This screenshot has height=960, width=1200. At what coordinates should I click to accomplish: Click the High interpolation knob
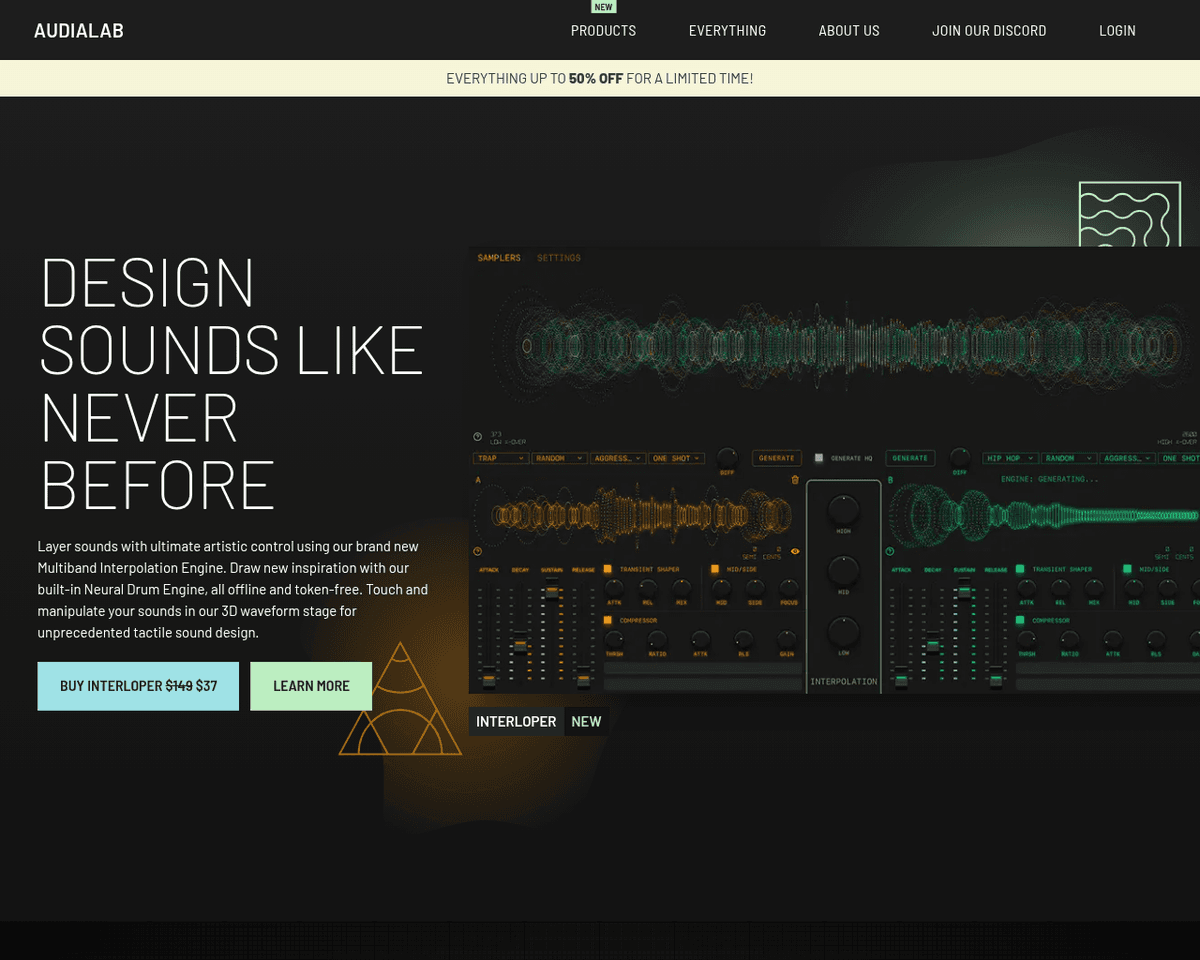(844, 510)
